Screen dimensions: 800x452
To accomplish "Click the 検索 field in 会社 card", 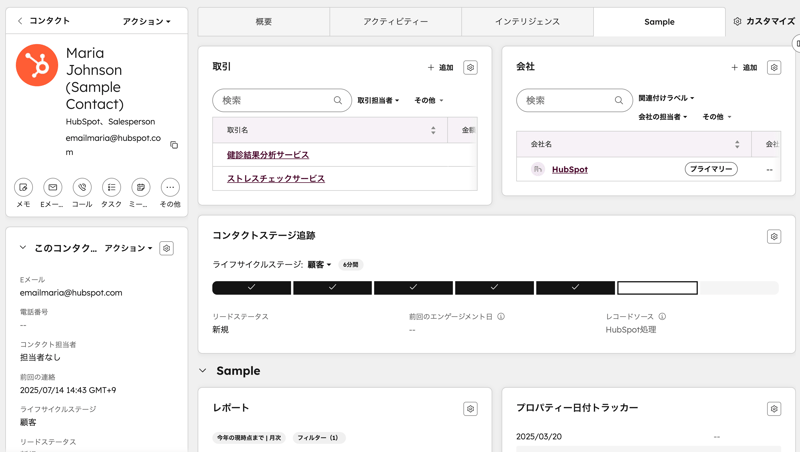I will tap(565, 100).
